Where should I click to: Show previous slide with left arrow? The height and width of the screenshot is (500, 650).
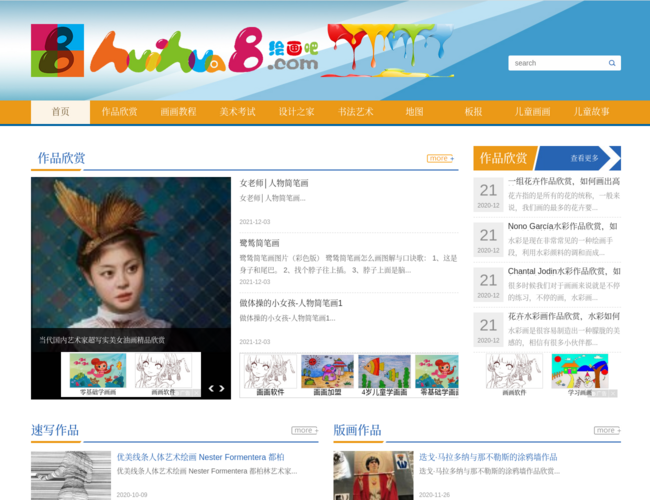point(211,388)
